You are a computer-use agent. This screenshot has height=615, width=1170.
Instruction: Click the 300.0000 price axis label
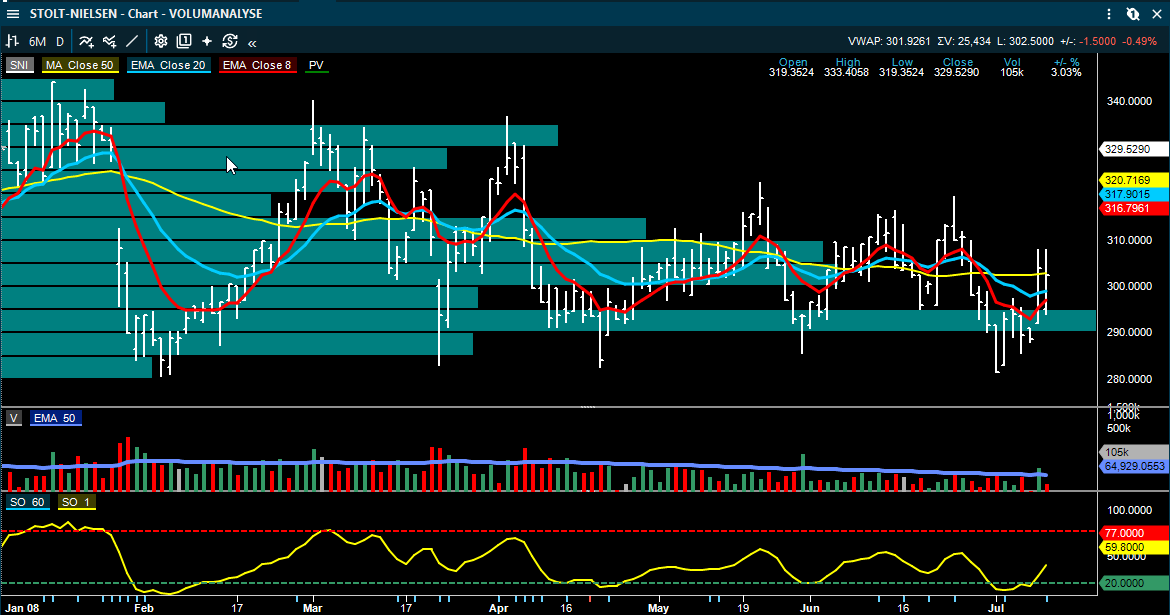click(1129, 287)
